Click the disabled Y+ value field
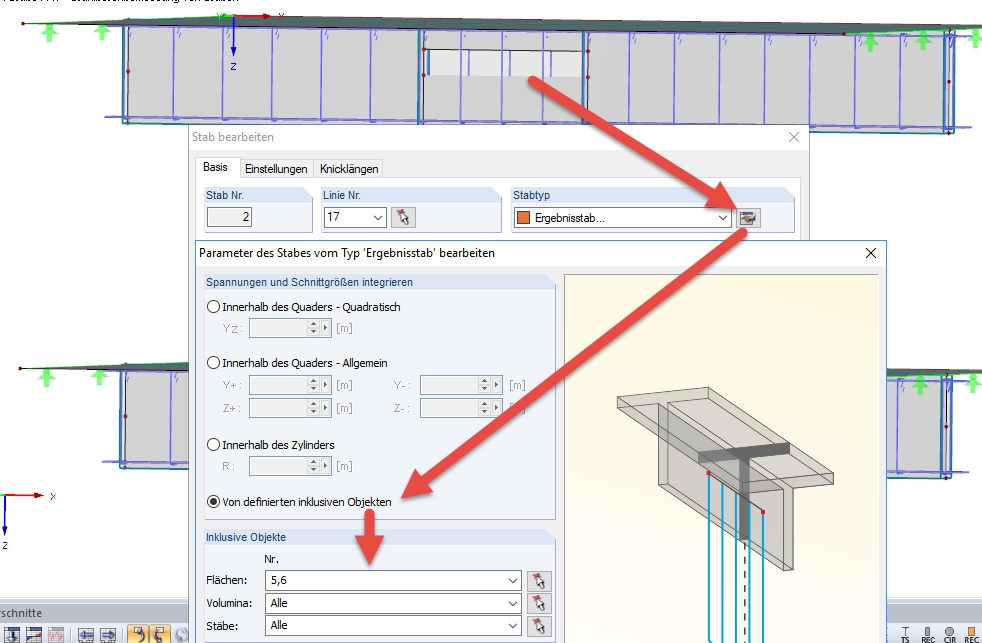Screen dimensions: 982x643 278,385
